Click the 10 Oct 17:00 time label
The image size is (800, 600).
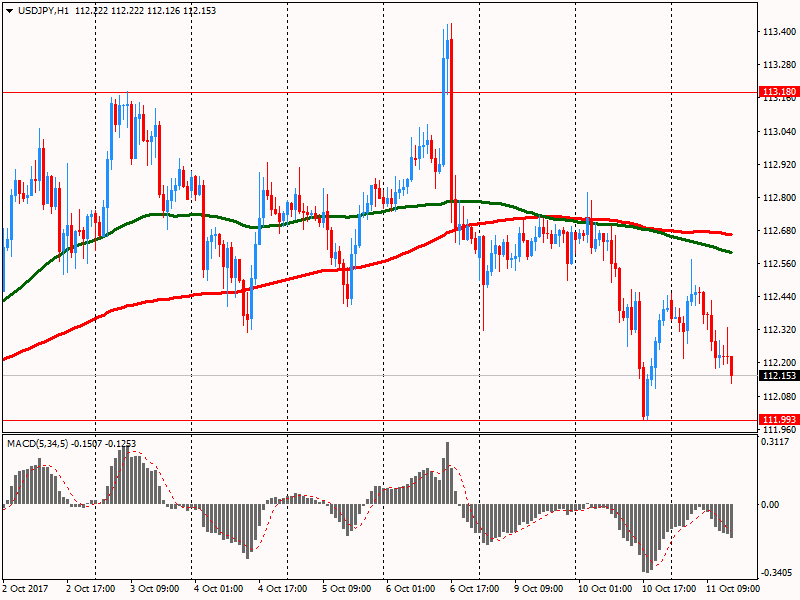[x=669, y=589]
